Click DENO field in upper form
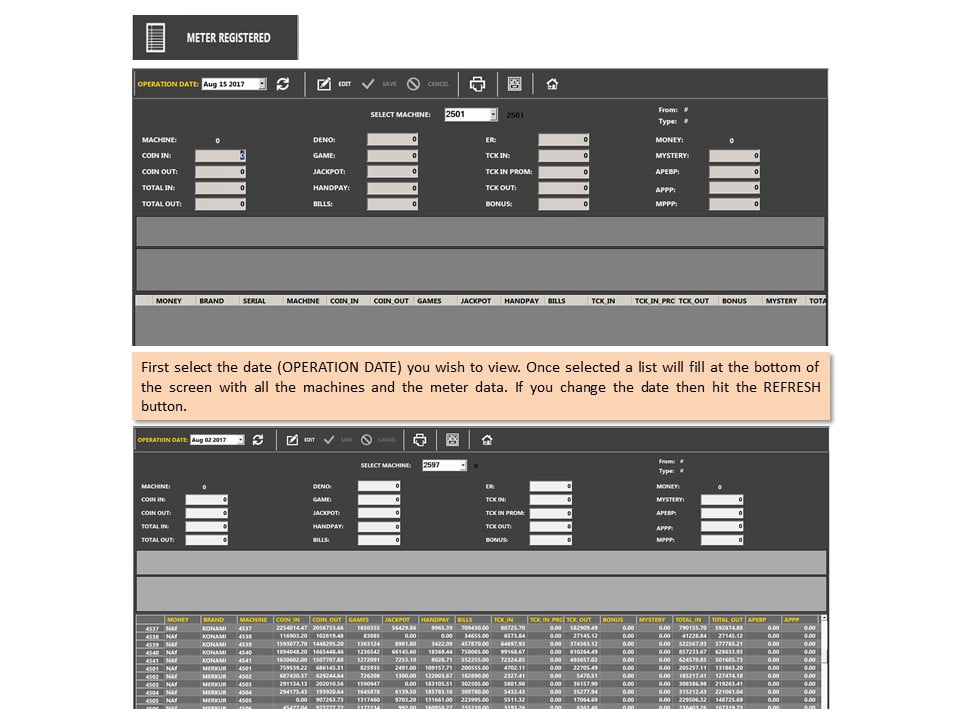 coord(392,140)
